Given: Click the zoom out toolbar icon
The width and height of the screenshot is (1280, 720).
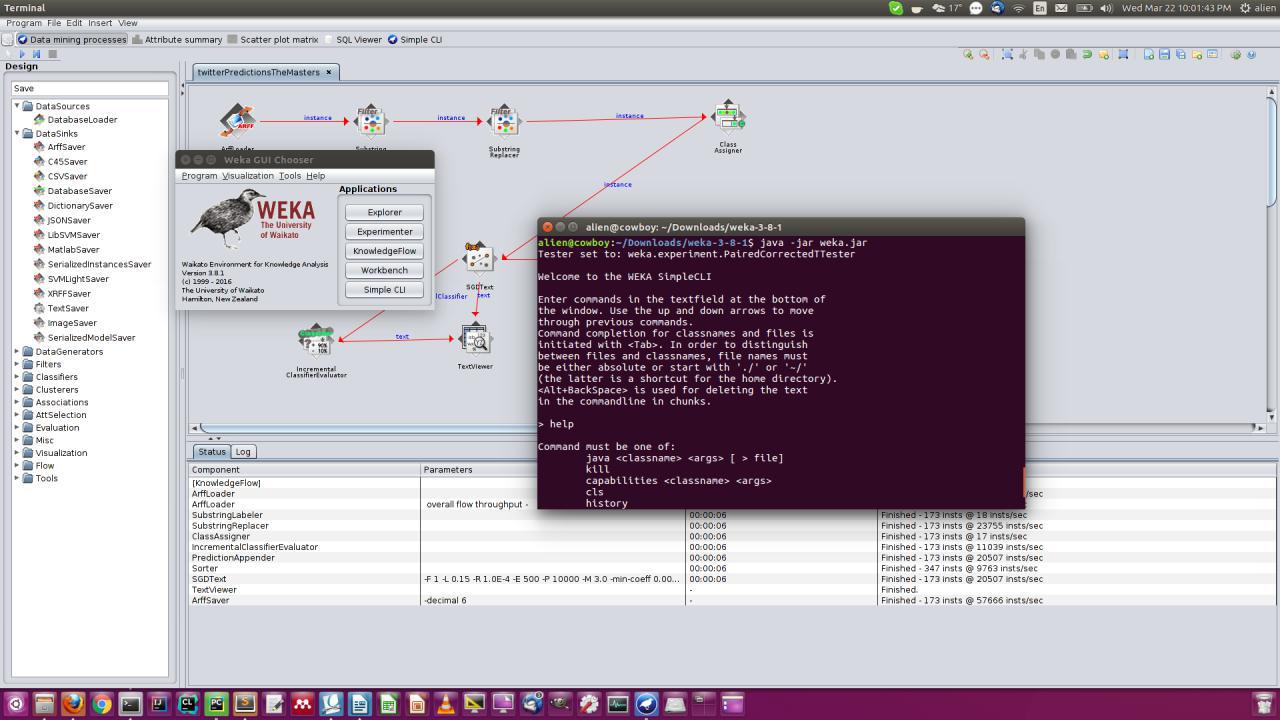Looking at the screenshot, I should 984,54.
